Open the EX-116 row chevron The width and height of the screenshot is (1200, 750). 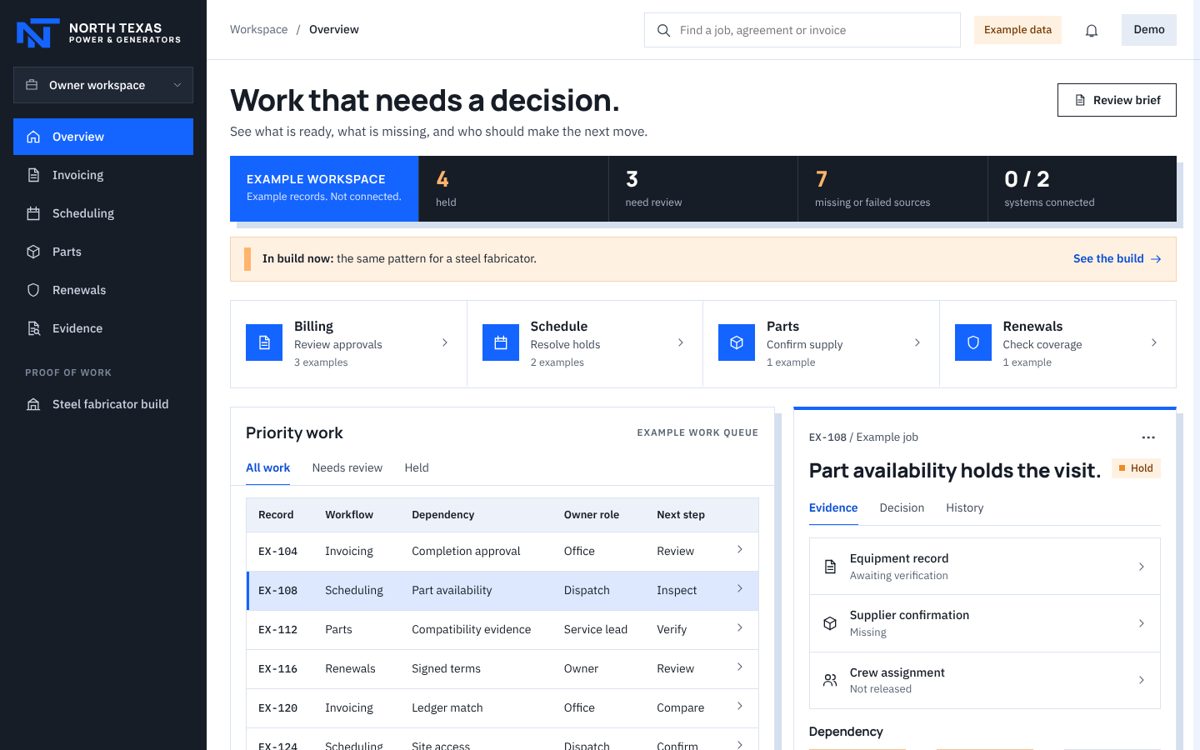[740, 667]
